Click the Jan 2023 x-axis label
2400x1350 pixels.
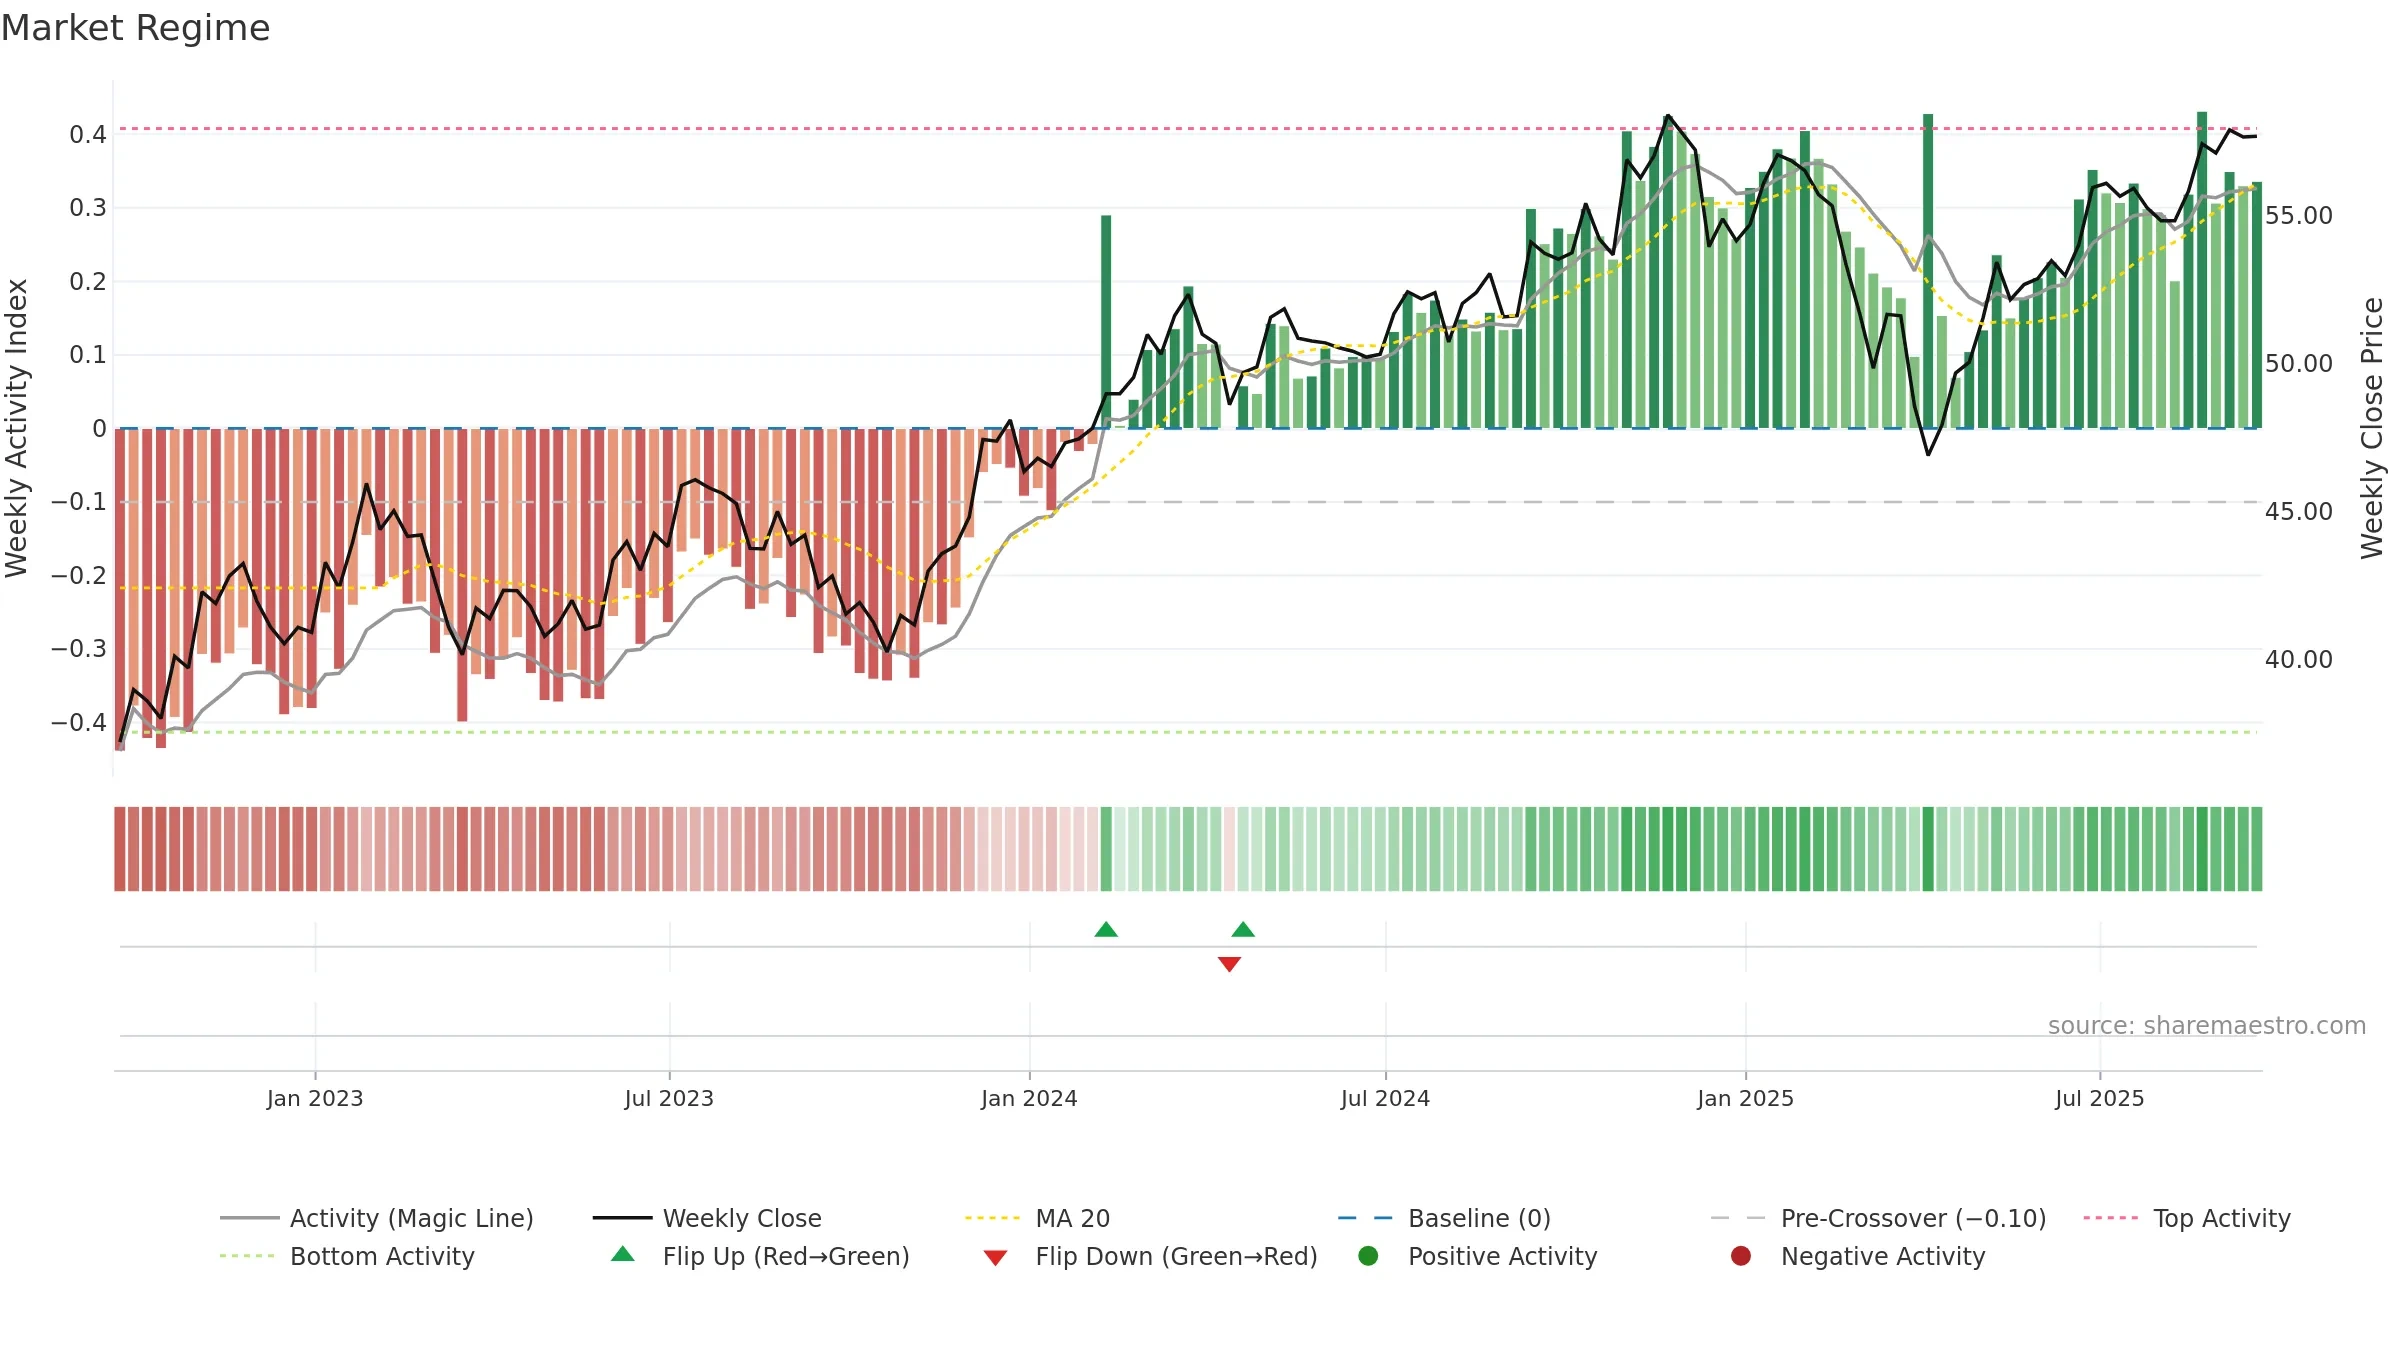pos(315,1099)
